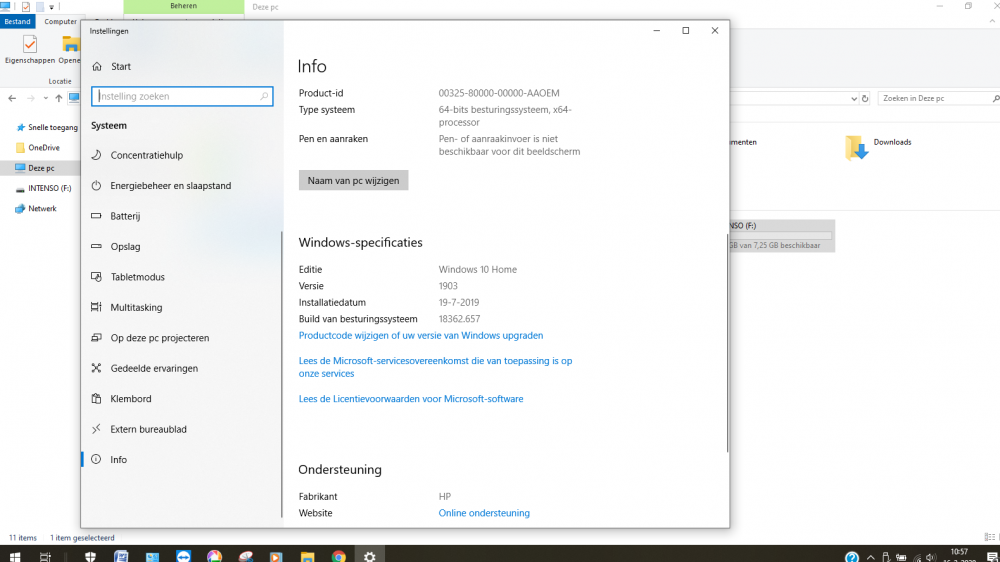
Task: Open the volume control in system tray
Action: coord(932,558)
